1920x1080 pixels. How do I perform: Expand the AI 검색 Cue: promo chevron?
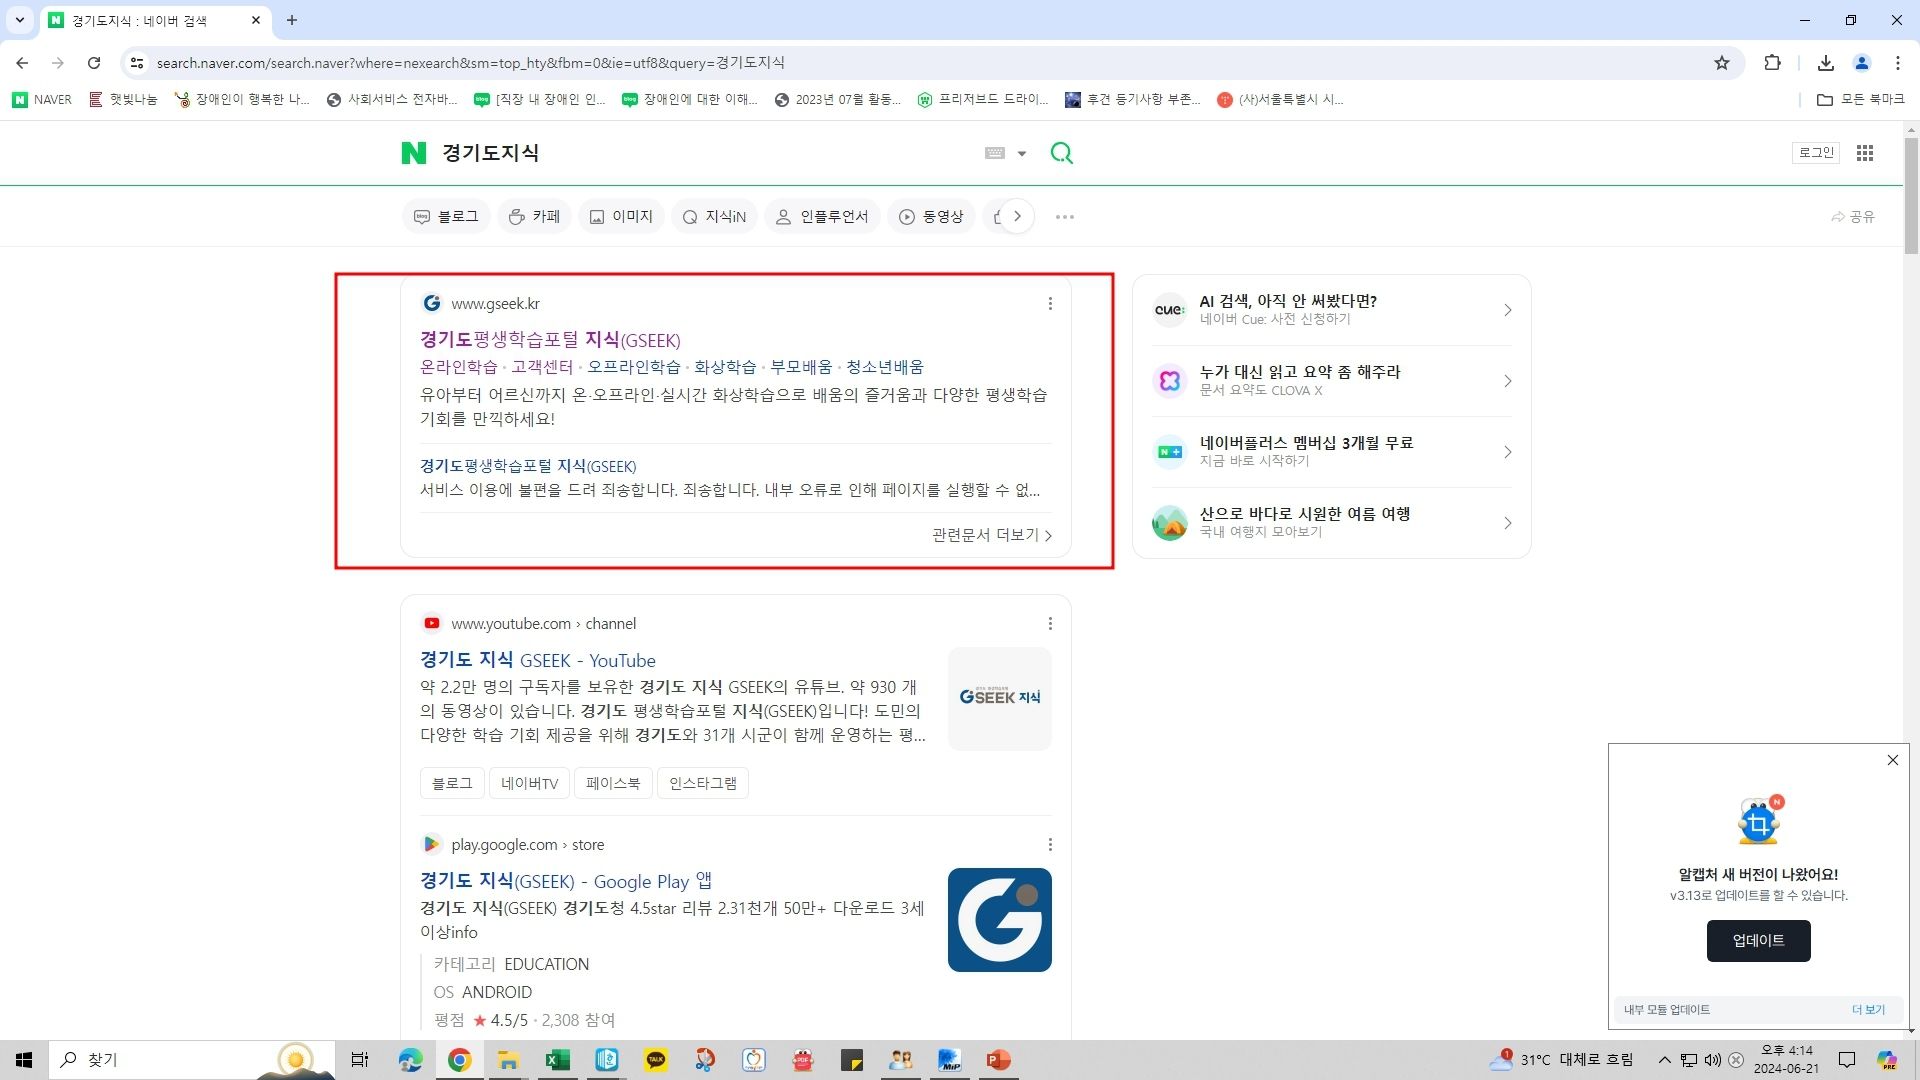click(x=1507, y=310)
